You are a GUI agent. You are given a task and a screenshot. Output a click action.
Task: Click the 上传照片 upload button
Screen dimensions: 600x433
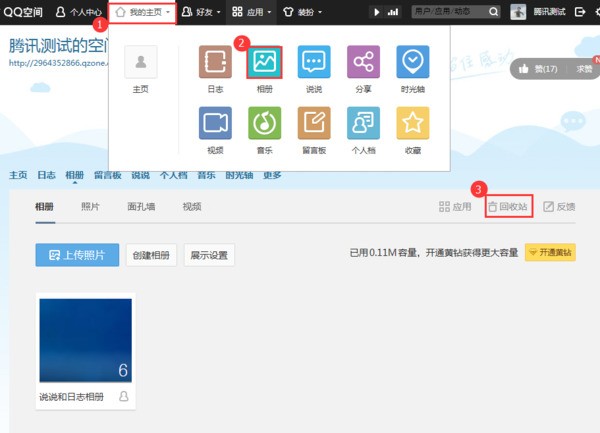coord(77,255)
